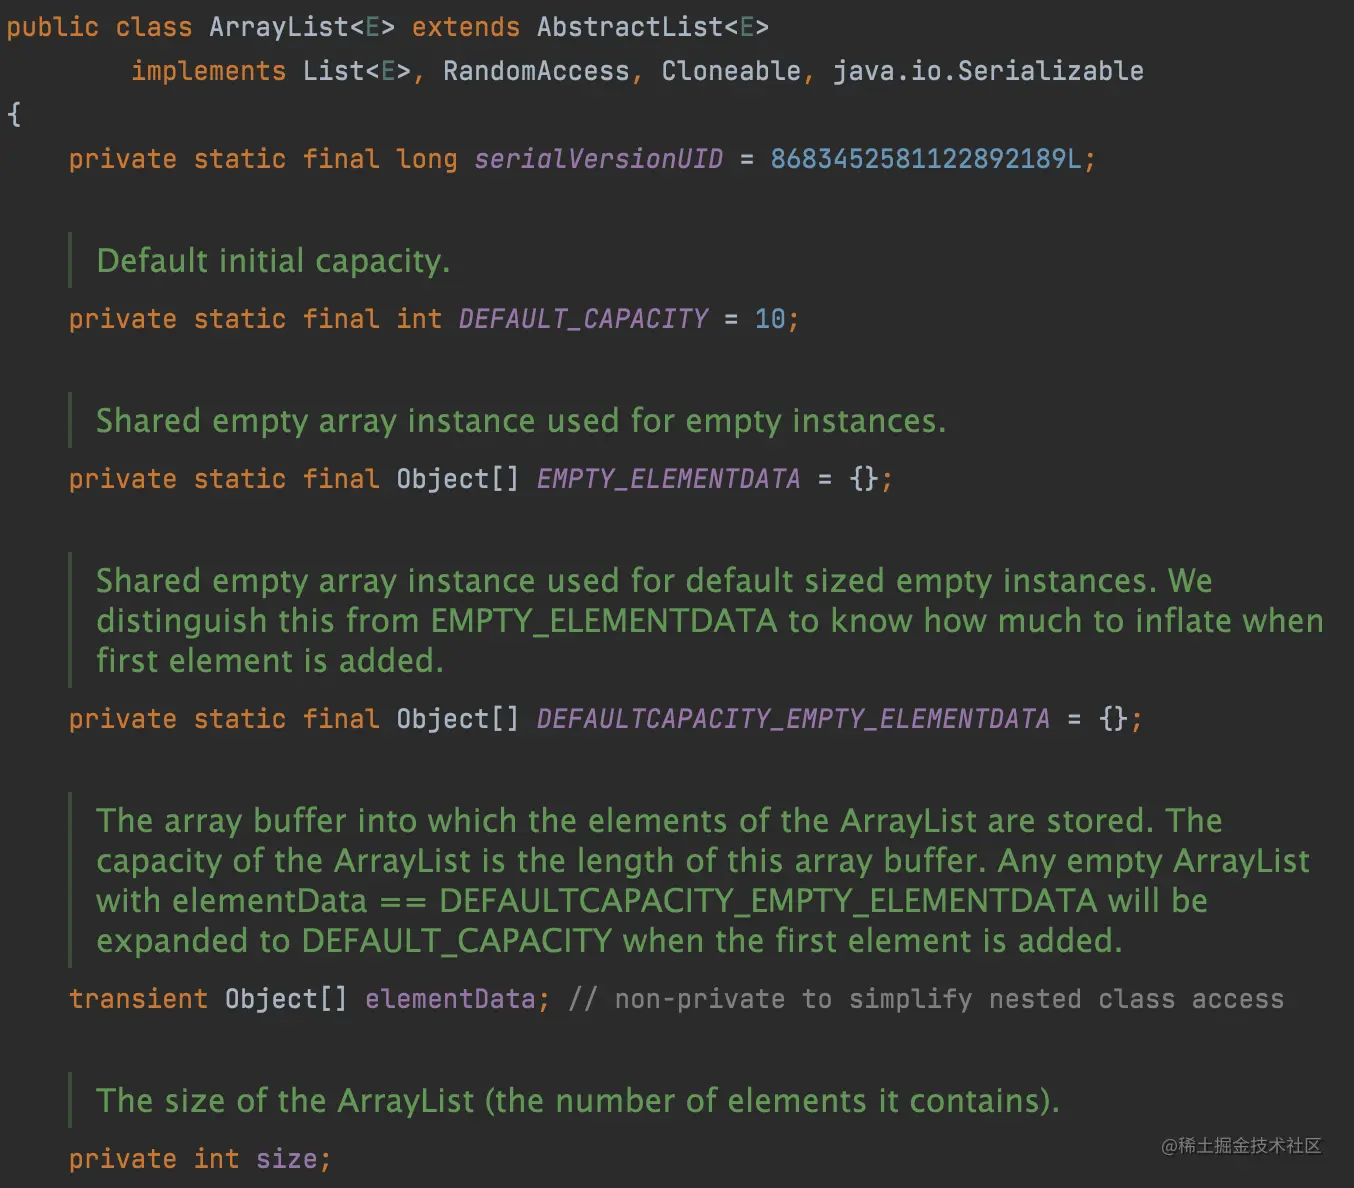
Task: Click the 8683452581122892189L long literal
Action: tap(925, 159)
